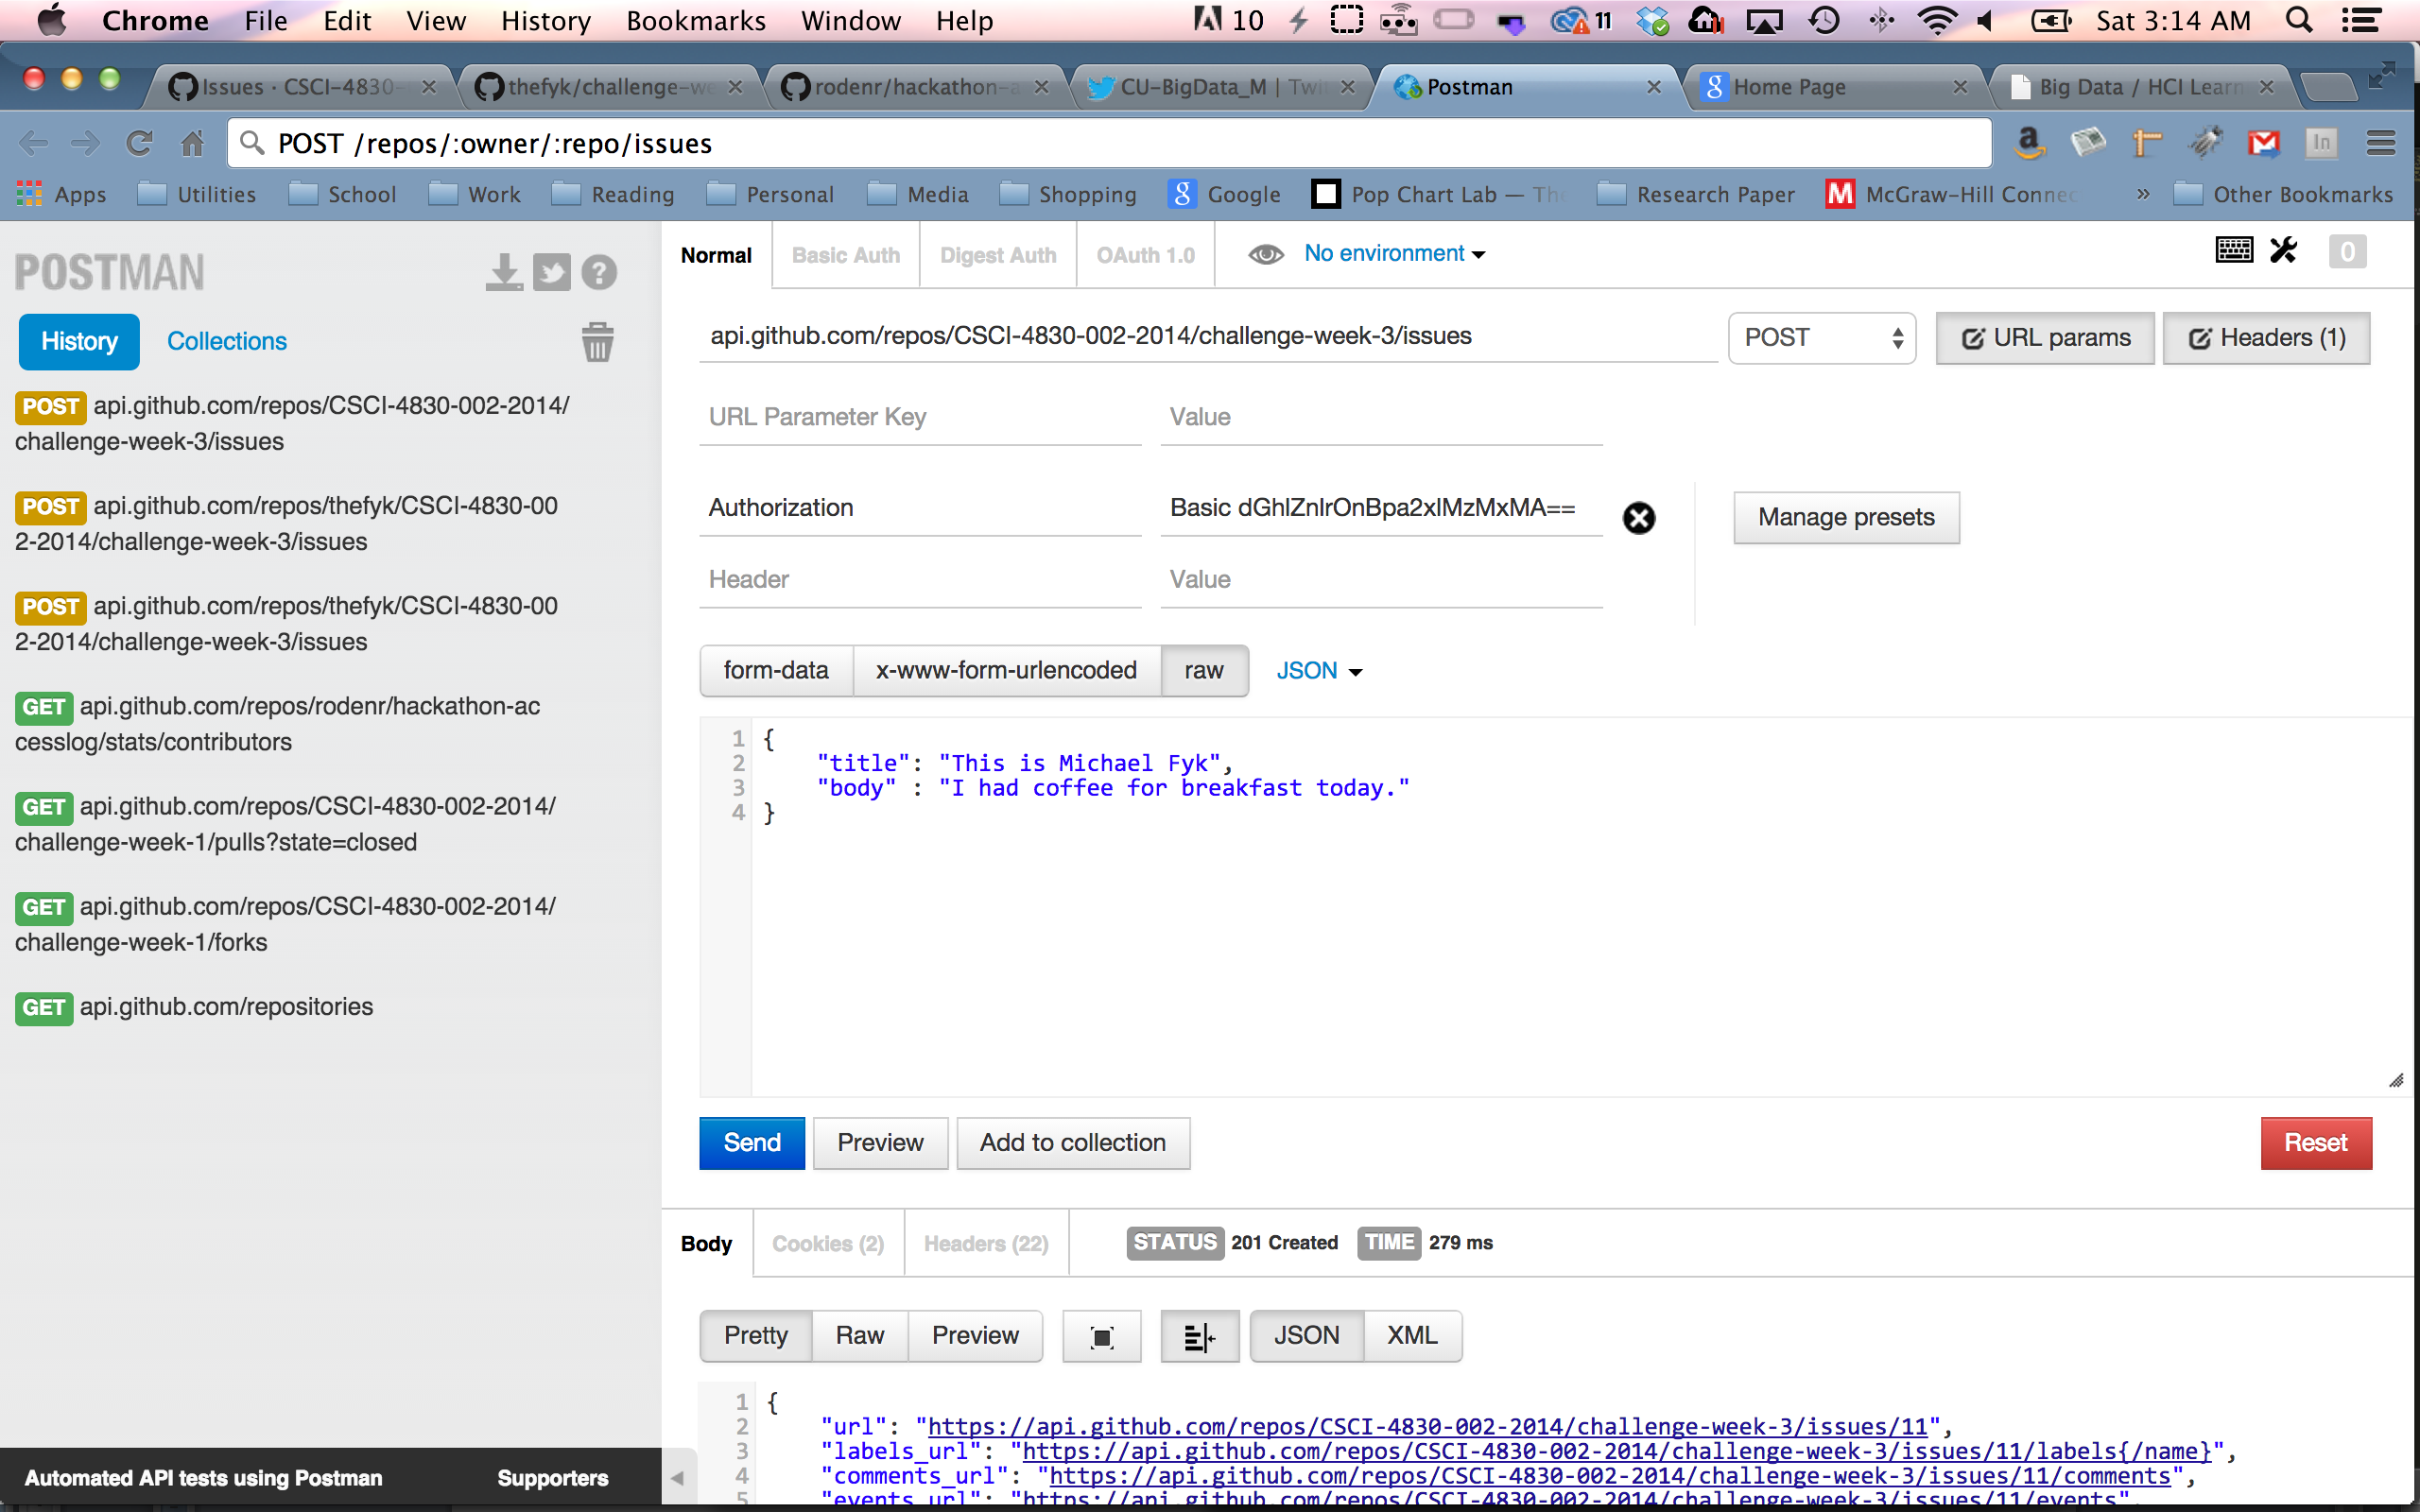Open the Shopping bookmarks folder
Viewport: 2420px width, 1512px height.
pyautogui.click(x=1068, y=194)
